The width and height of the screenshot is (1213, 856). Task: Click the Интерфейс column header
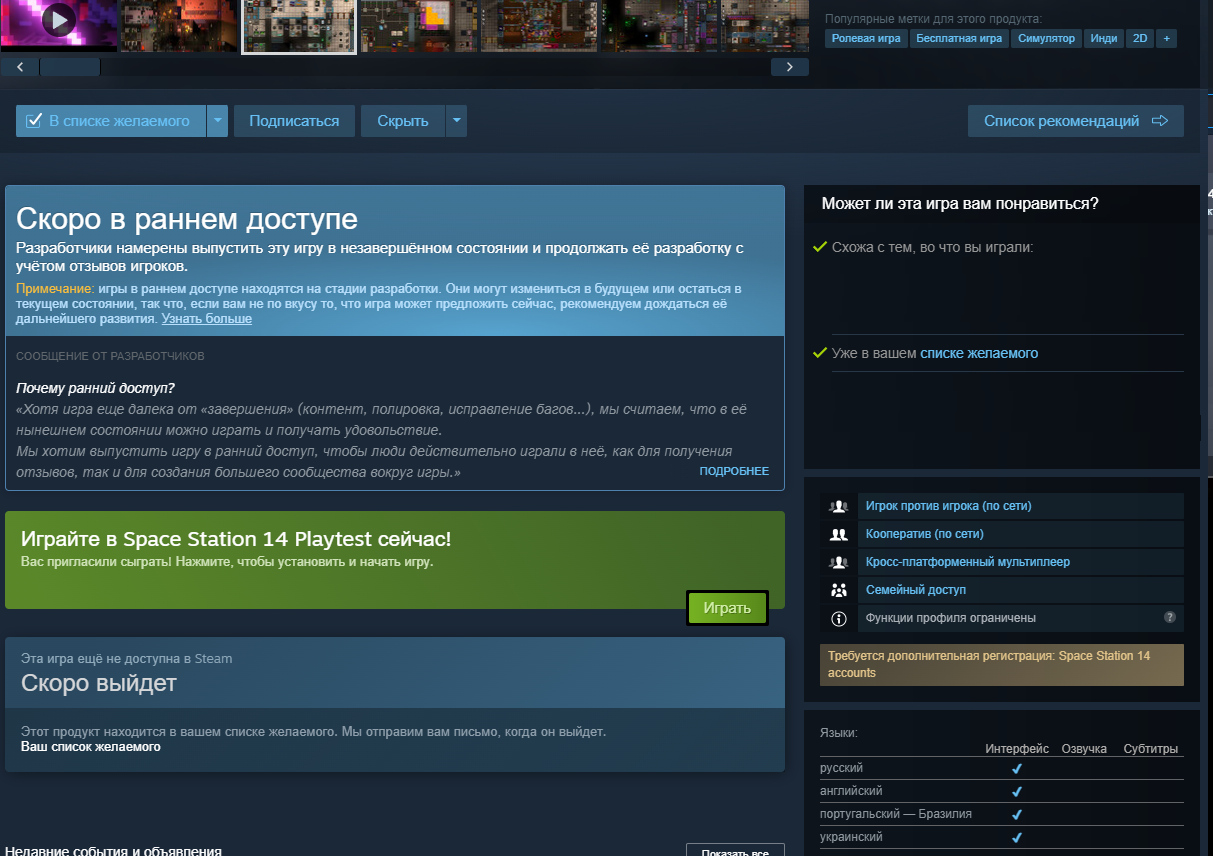click(x=1017, y=749)
